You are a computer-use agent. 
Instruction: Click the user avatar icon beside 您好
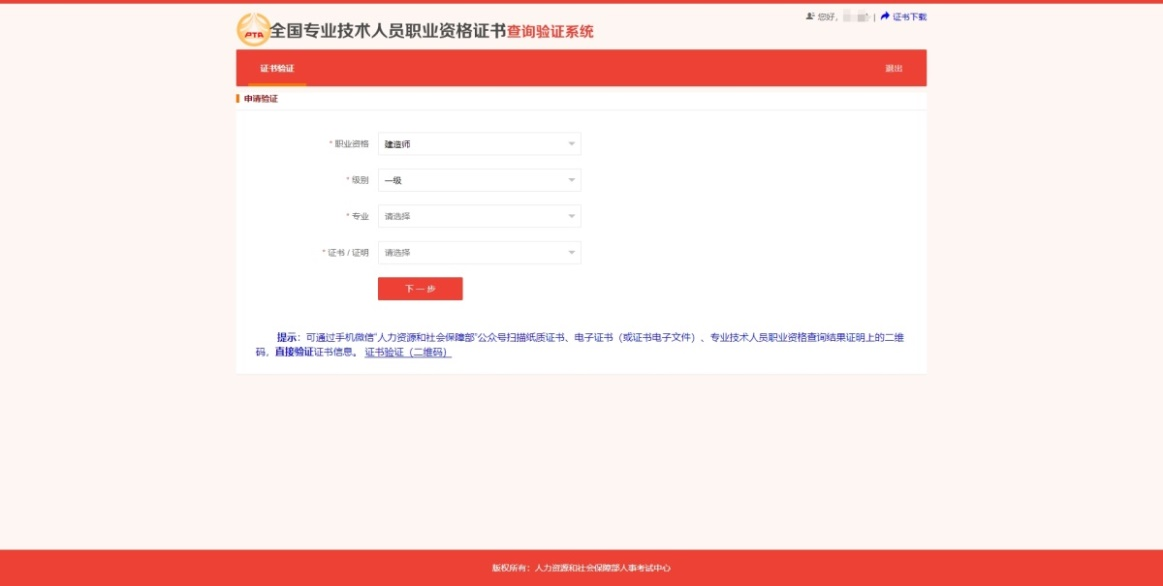tap(810, 17)
